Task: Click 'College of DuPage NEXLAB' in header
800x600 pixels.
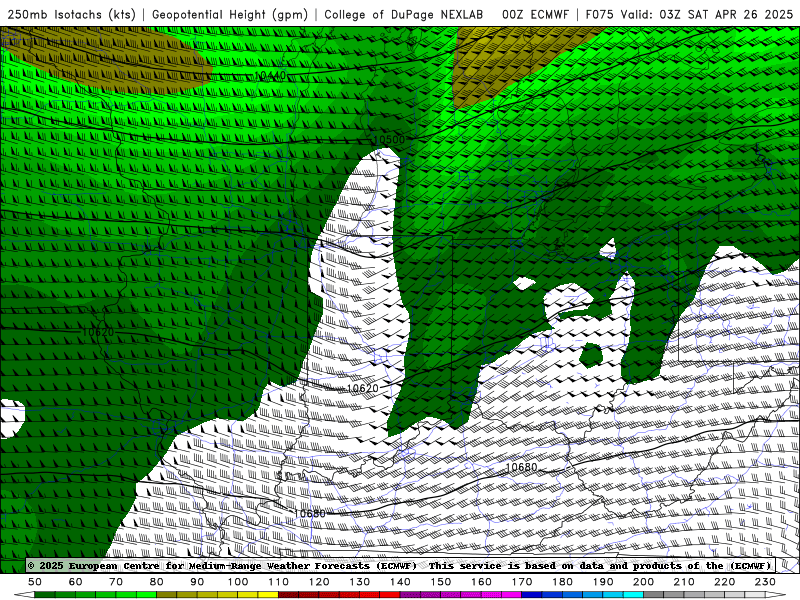Action: point(404,14)
